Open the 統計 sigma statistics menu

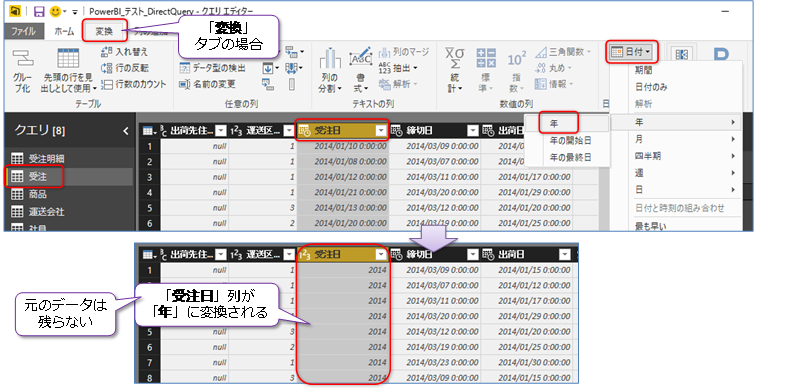455,70
